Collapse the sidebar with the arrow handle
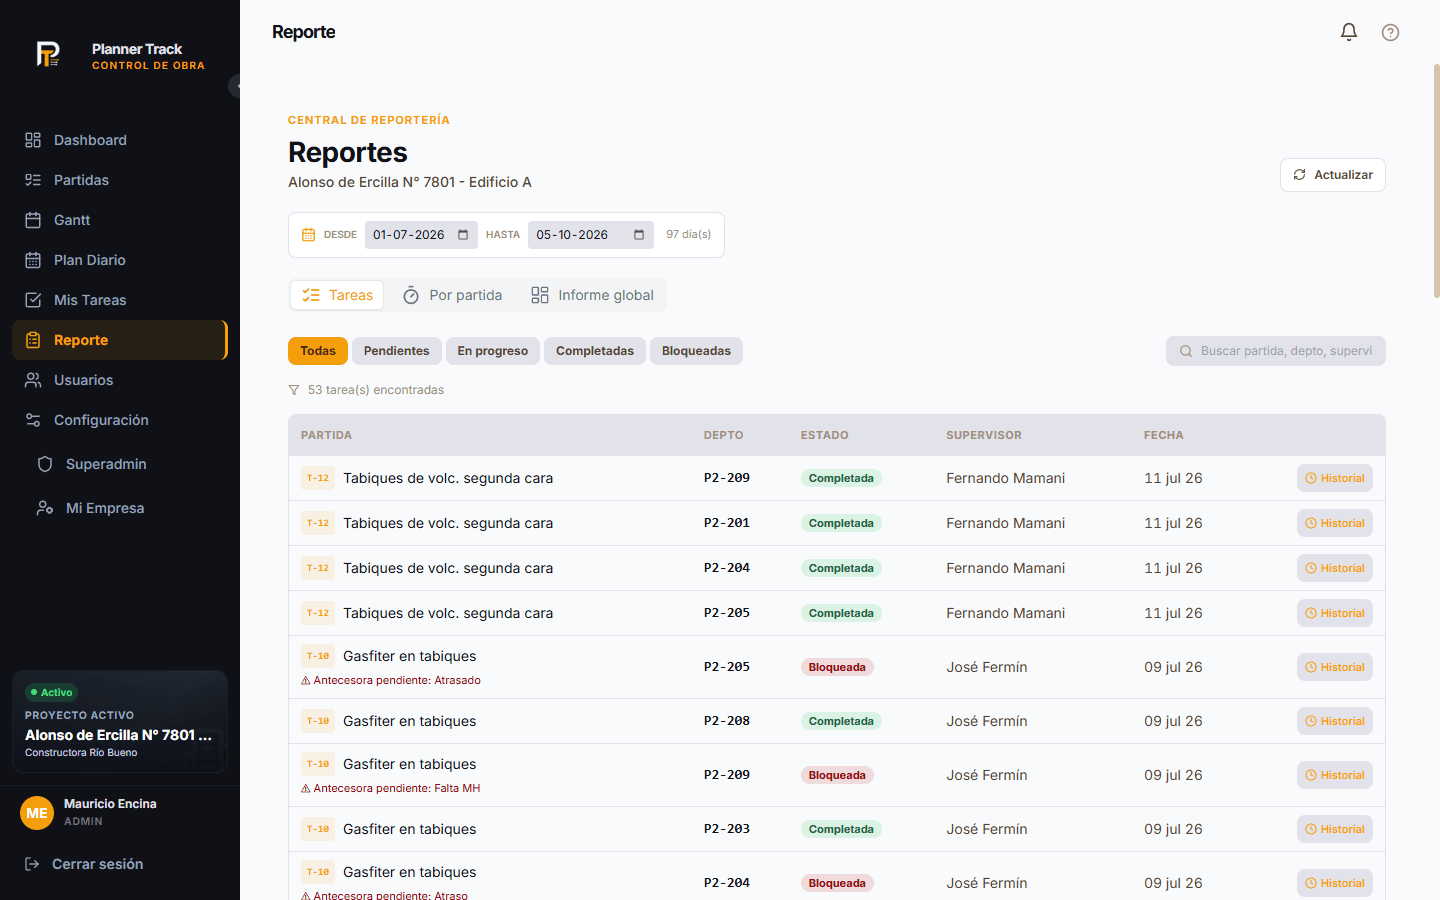This screenshot has width=1440, height=900. pos(235,86)
